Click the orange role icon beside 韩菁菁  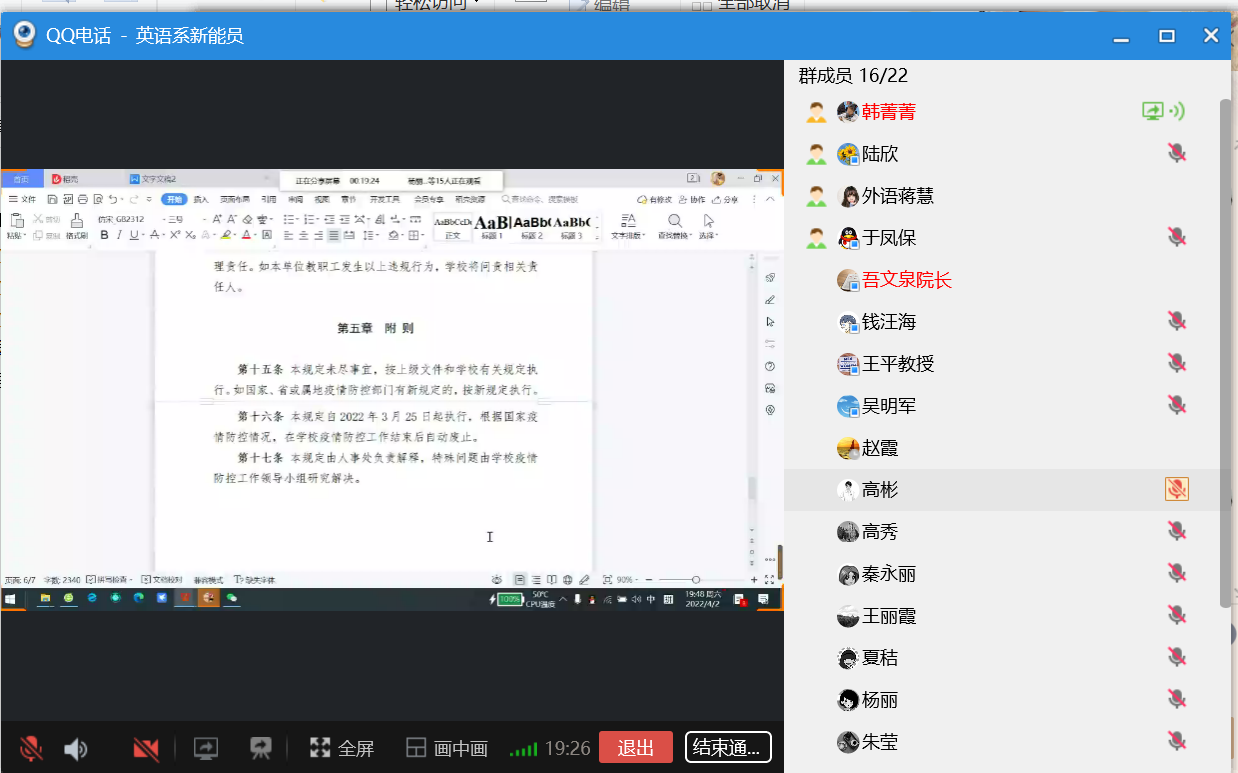817,112
